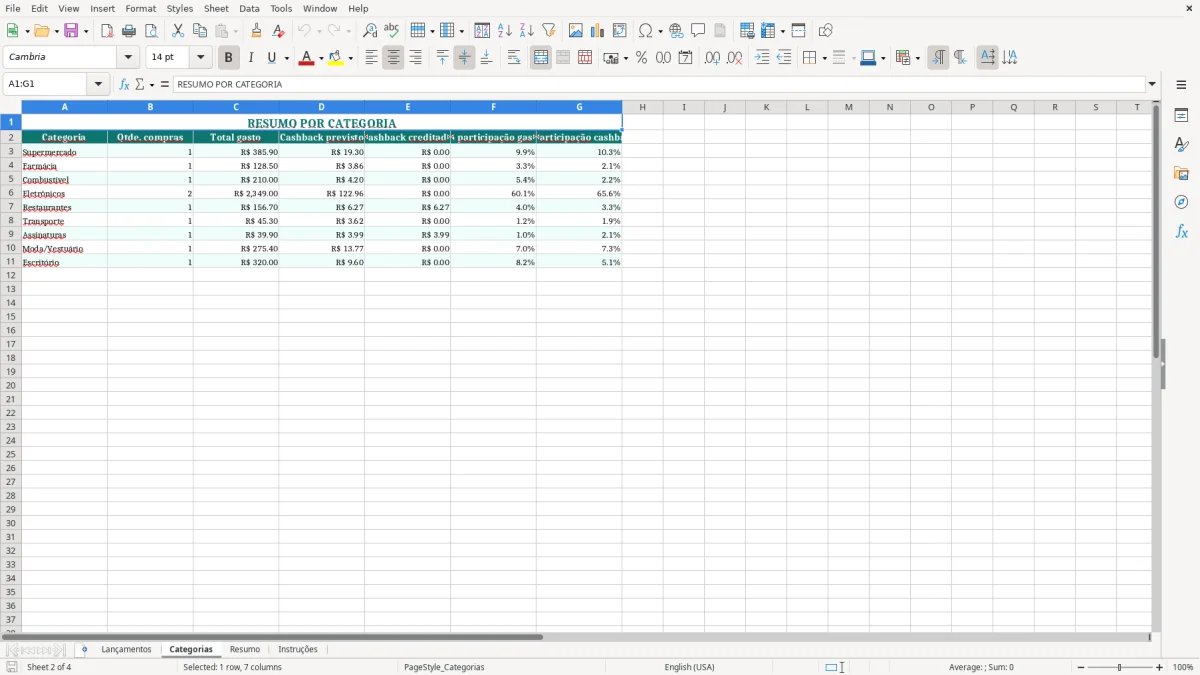The image size is (1200, 675).
Task: Cut the selected cells
Action: pyautogui.click(x=178, y=31)
